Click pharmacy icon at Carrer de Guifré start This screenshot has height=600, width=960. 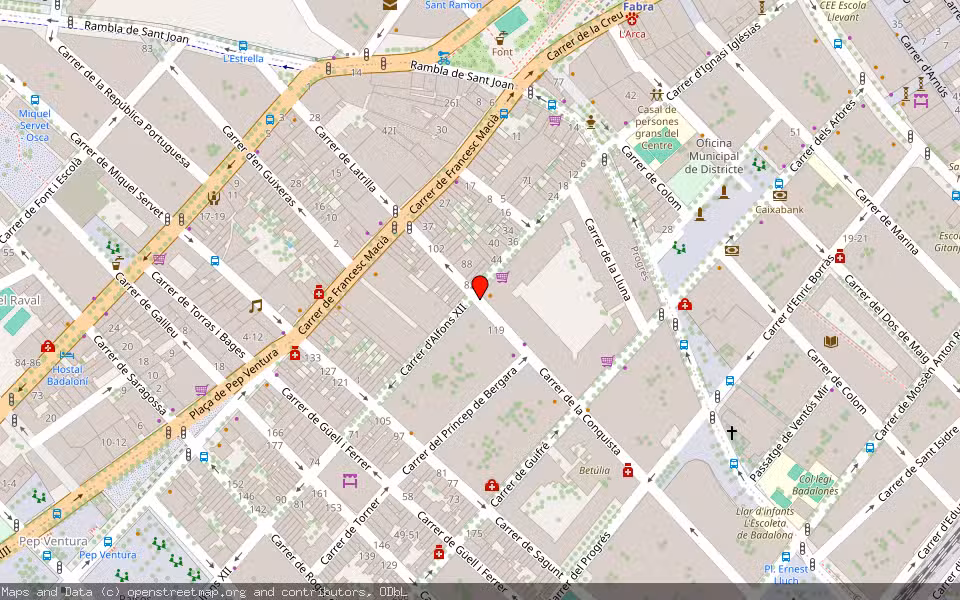491,486
